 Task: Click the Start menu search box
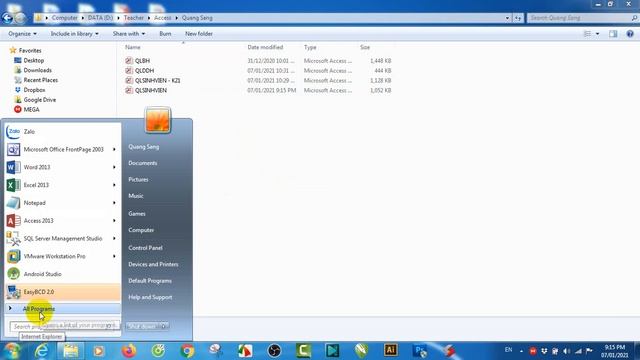(64, 326)
